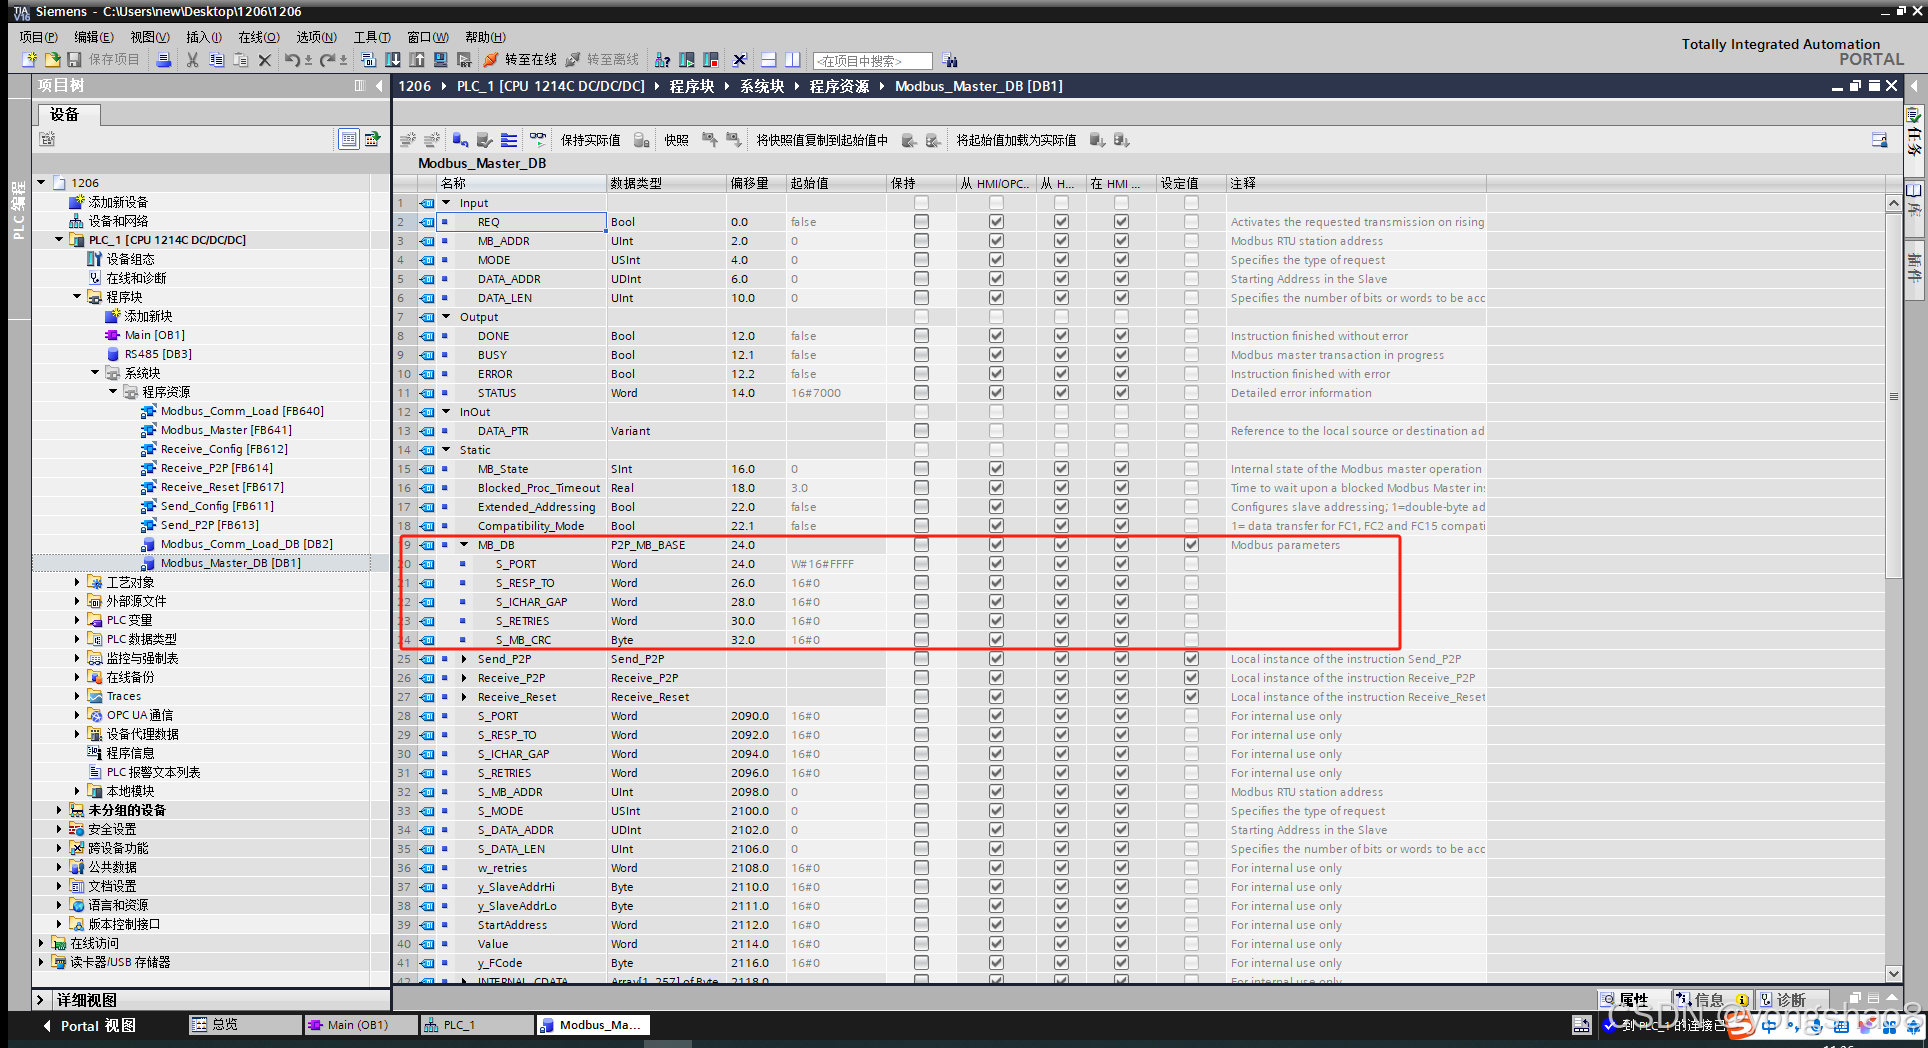Collapse the Output section expander
Image resolution: width=1928 pixels, height=1048 pixels.
coord(447,317)
